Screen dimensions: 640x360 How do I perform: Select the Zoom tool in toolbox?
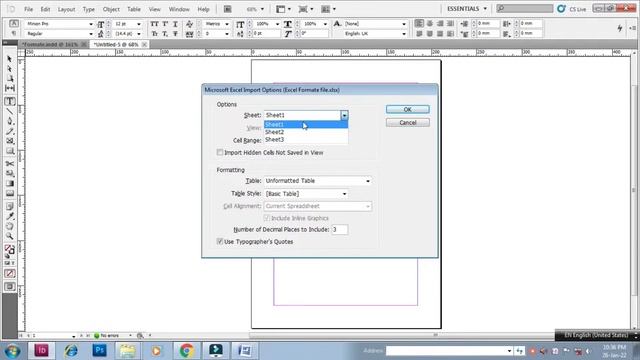click(10, 236)
